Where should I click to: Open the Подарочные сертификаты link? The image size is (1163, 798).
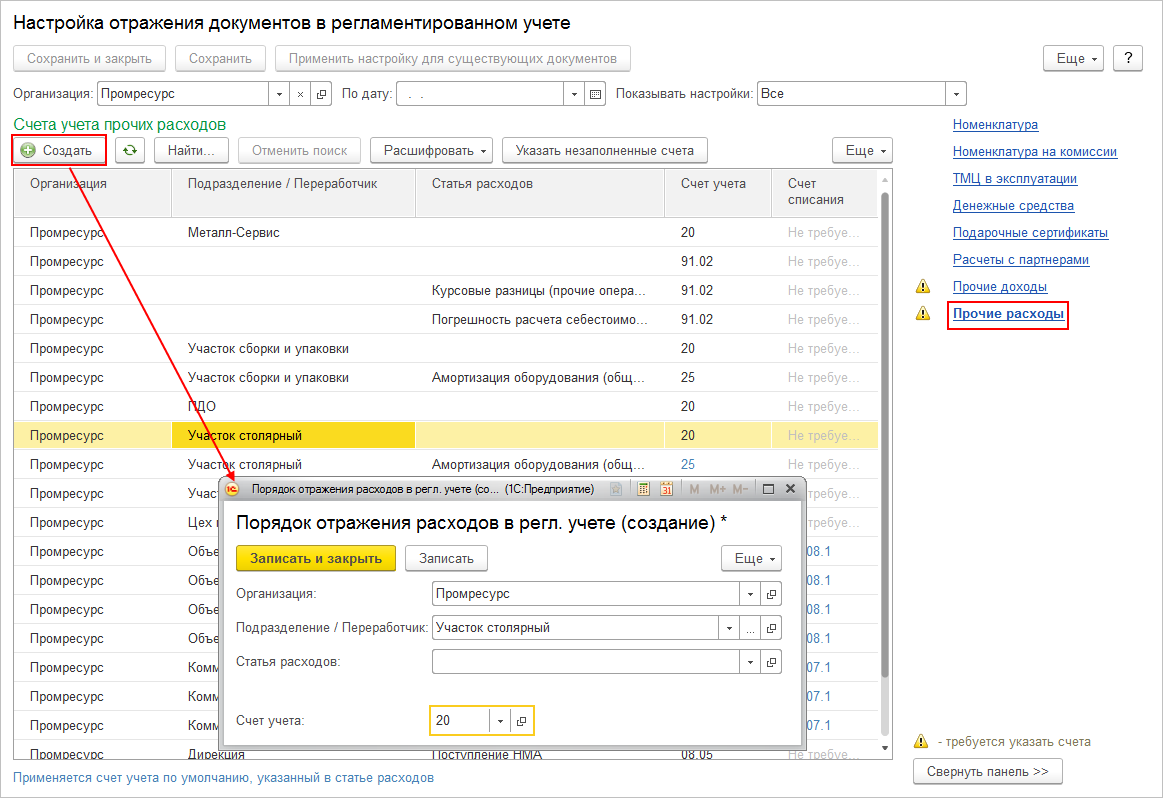tap(1030, 232)
